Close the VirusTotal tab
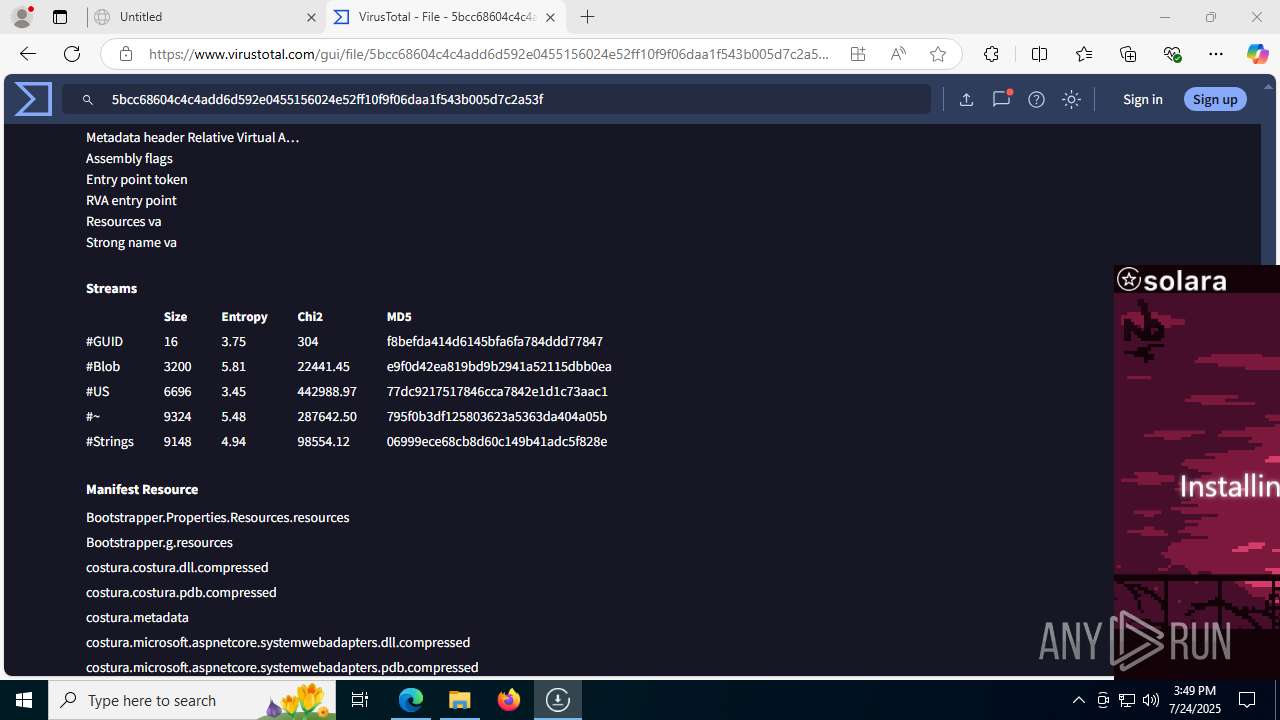1280x720 pixels. 550,17
